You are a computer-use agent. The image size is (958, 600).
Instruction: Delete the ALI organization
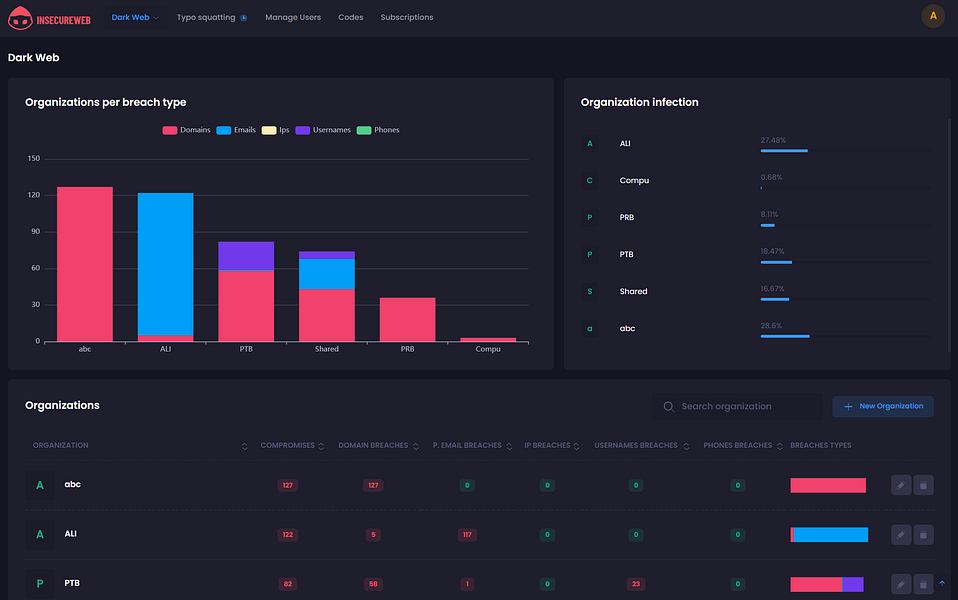923,535
